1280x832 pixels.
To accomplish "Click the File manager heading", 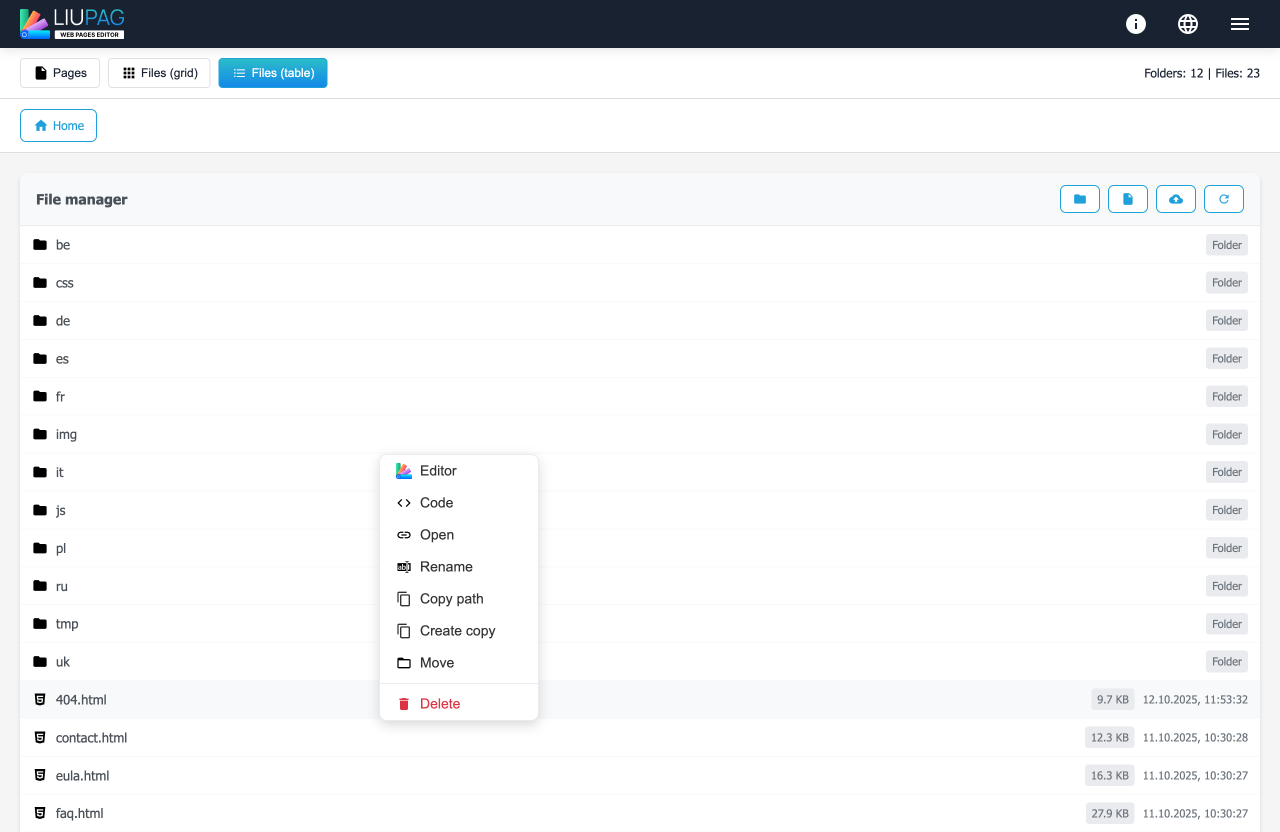I will pos(82,199).
